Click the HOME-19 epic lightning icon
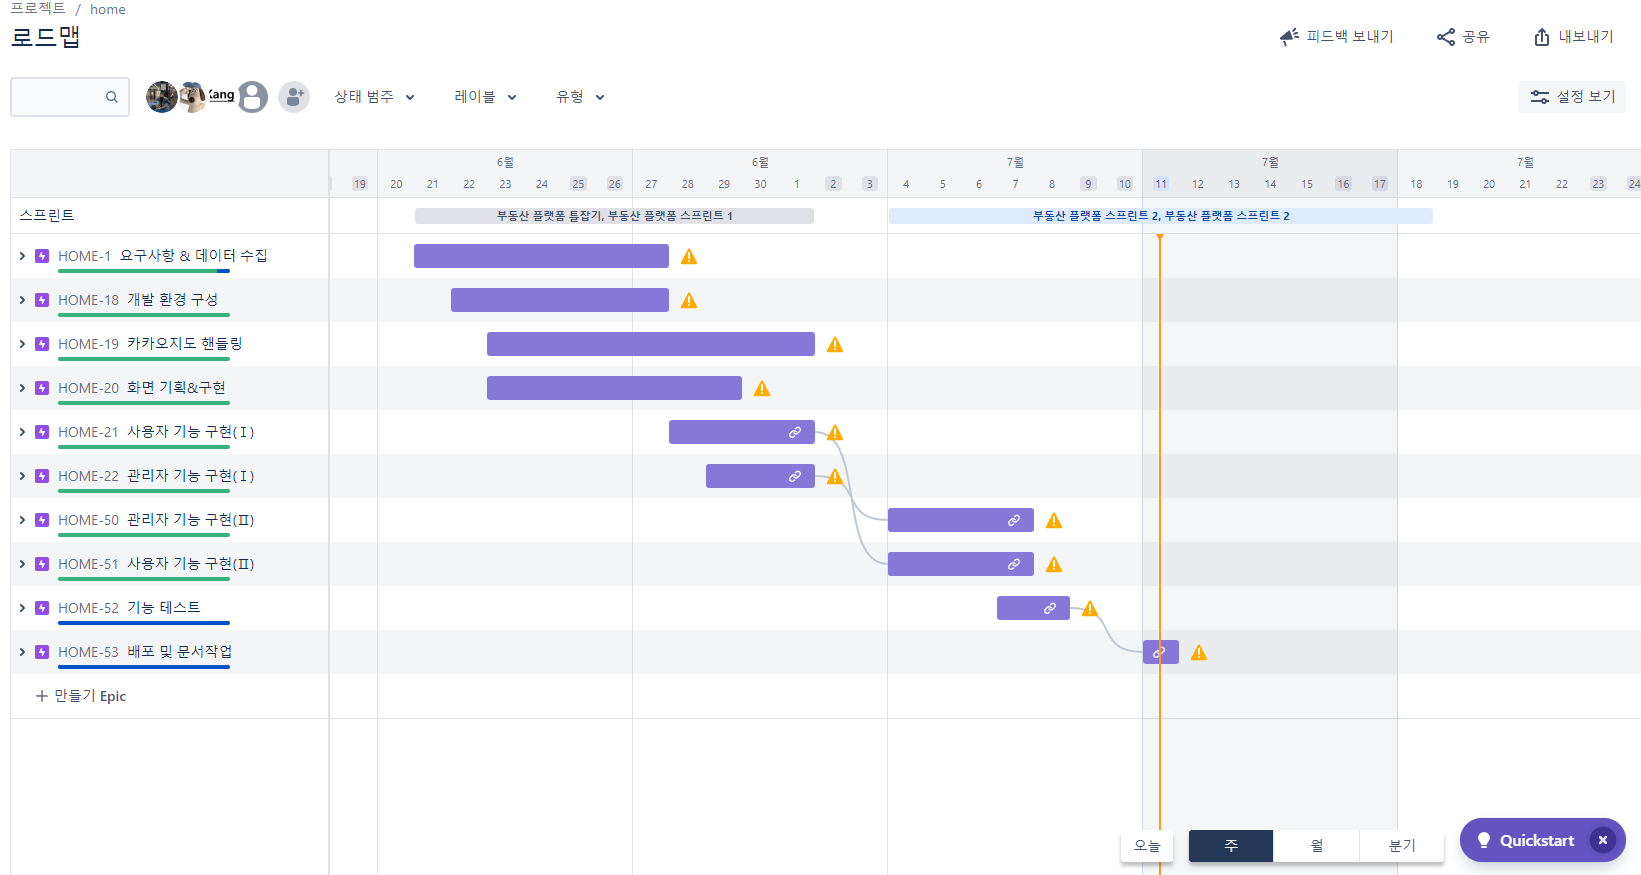The width and height of the screenshot is (1641, 875). coord(42,344)
